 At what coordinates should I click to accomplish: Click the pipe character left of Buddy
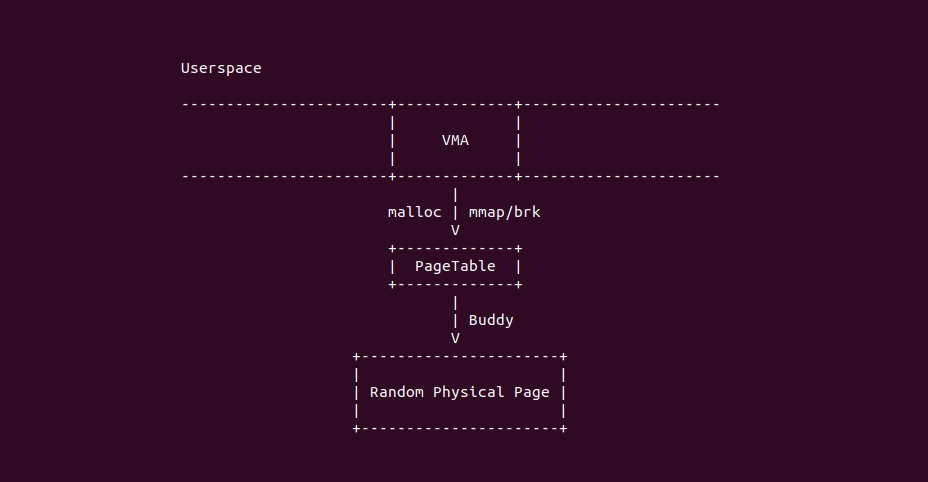click(455, 320)
